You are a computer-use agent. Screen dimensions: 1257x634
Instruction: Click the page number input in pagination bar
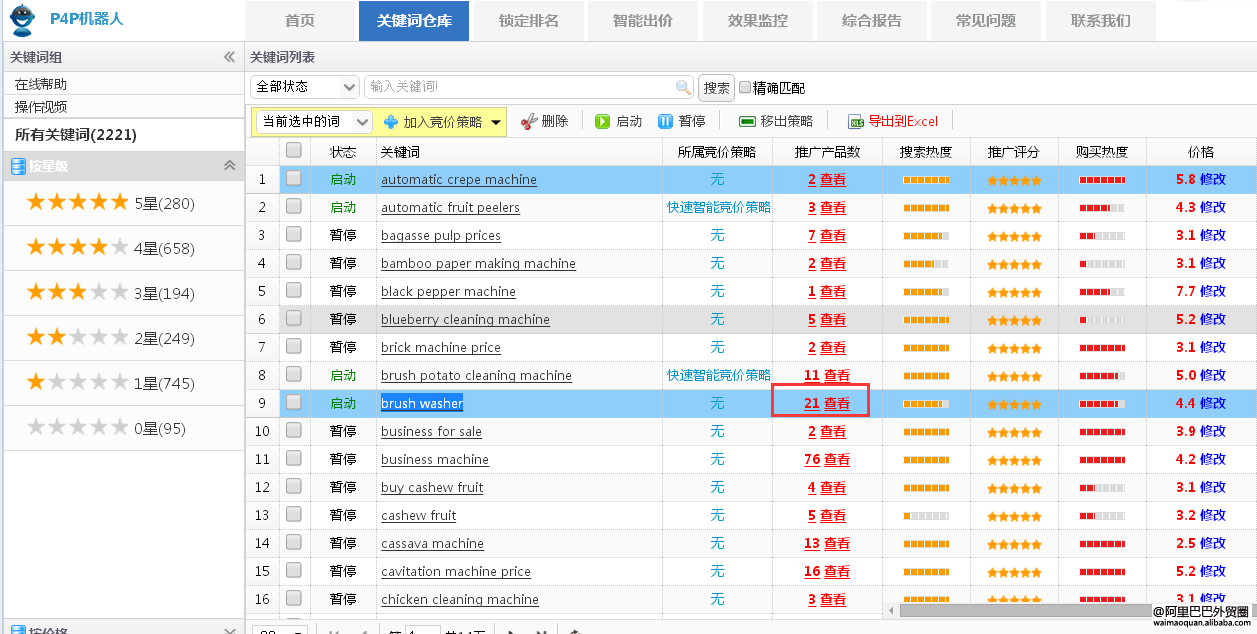[x=422, y=630]
